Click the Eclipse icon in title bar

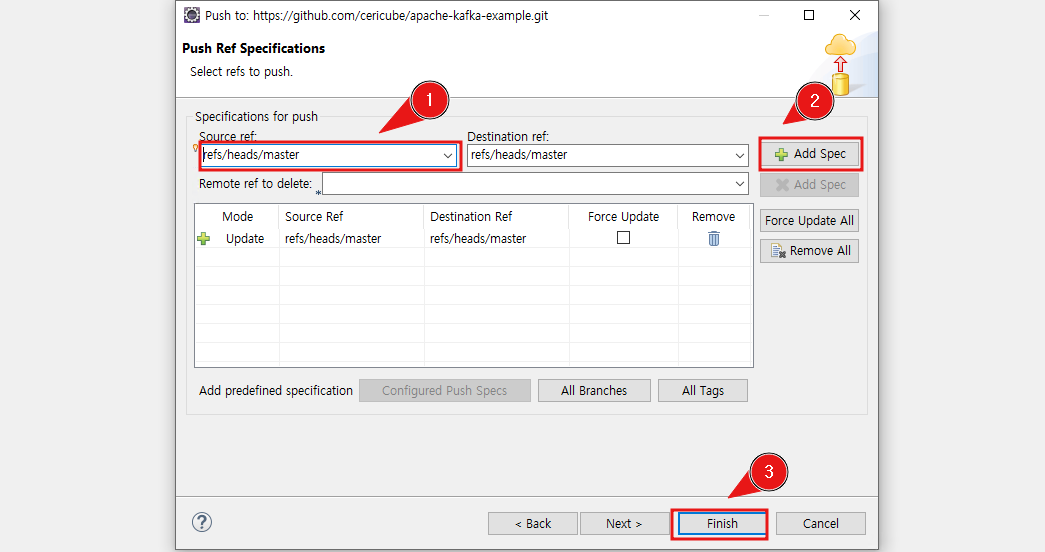click(x=192, y=15)
